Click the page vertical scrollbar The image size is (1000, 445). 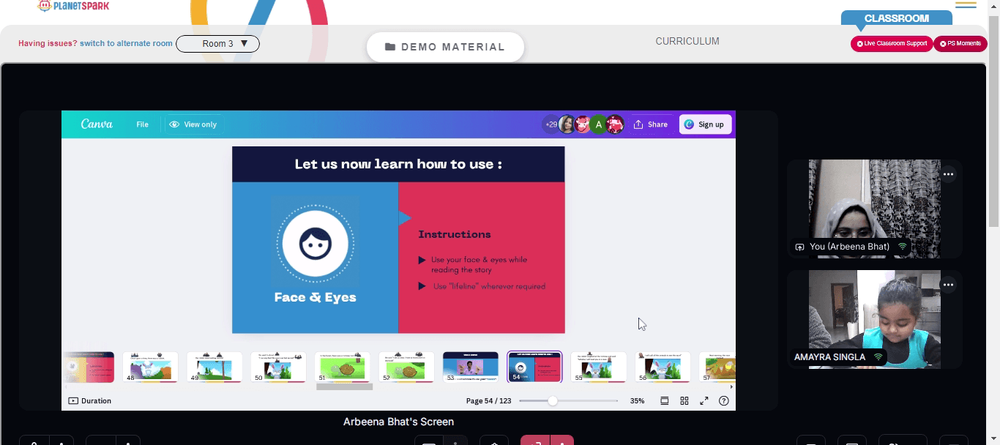pos(994,121)
